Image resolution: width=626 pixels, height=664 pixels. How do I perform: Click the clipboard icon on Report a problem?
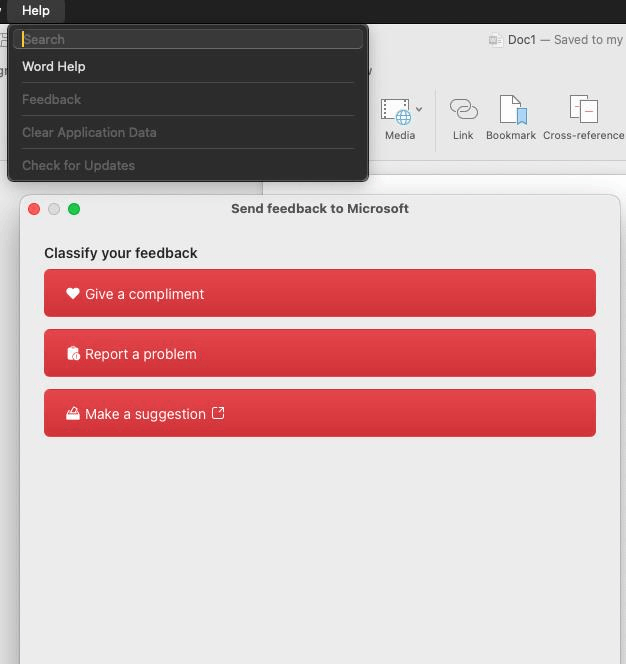click(73, 354)
